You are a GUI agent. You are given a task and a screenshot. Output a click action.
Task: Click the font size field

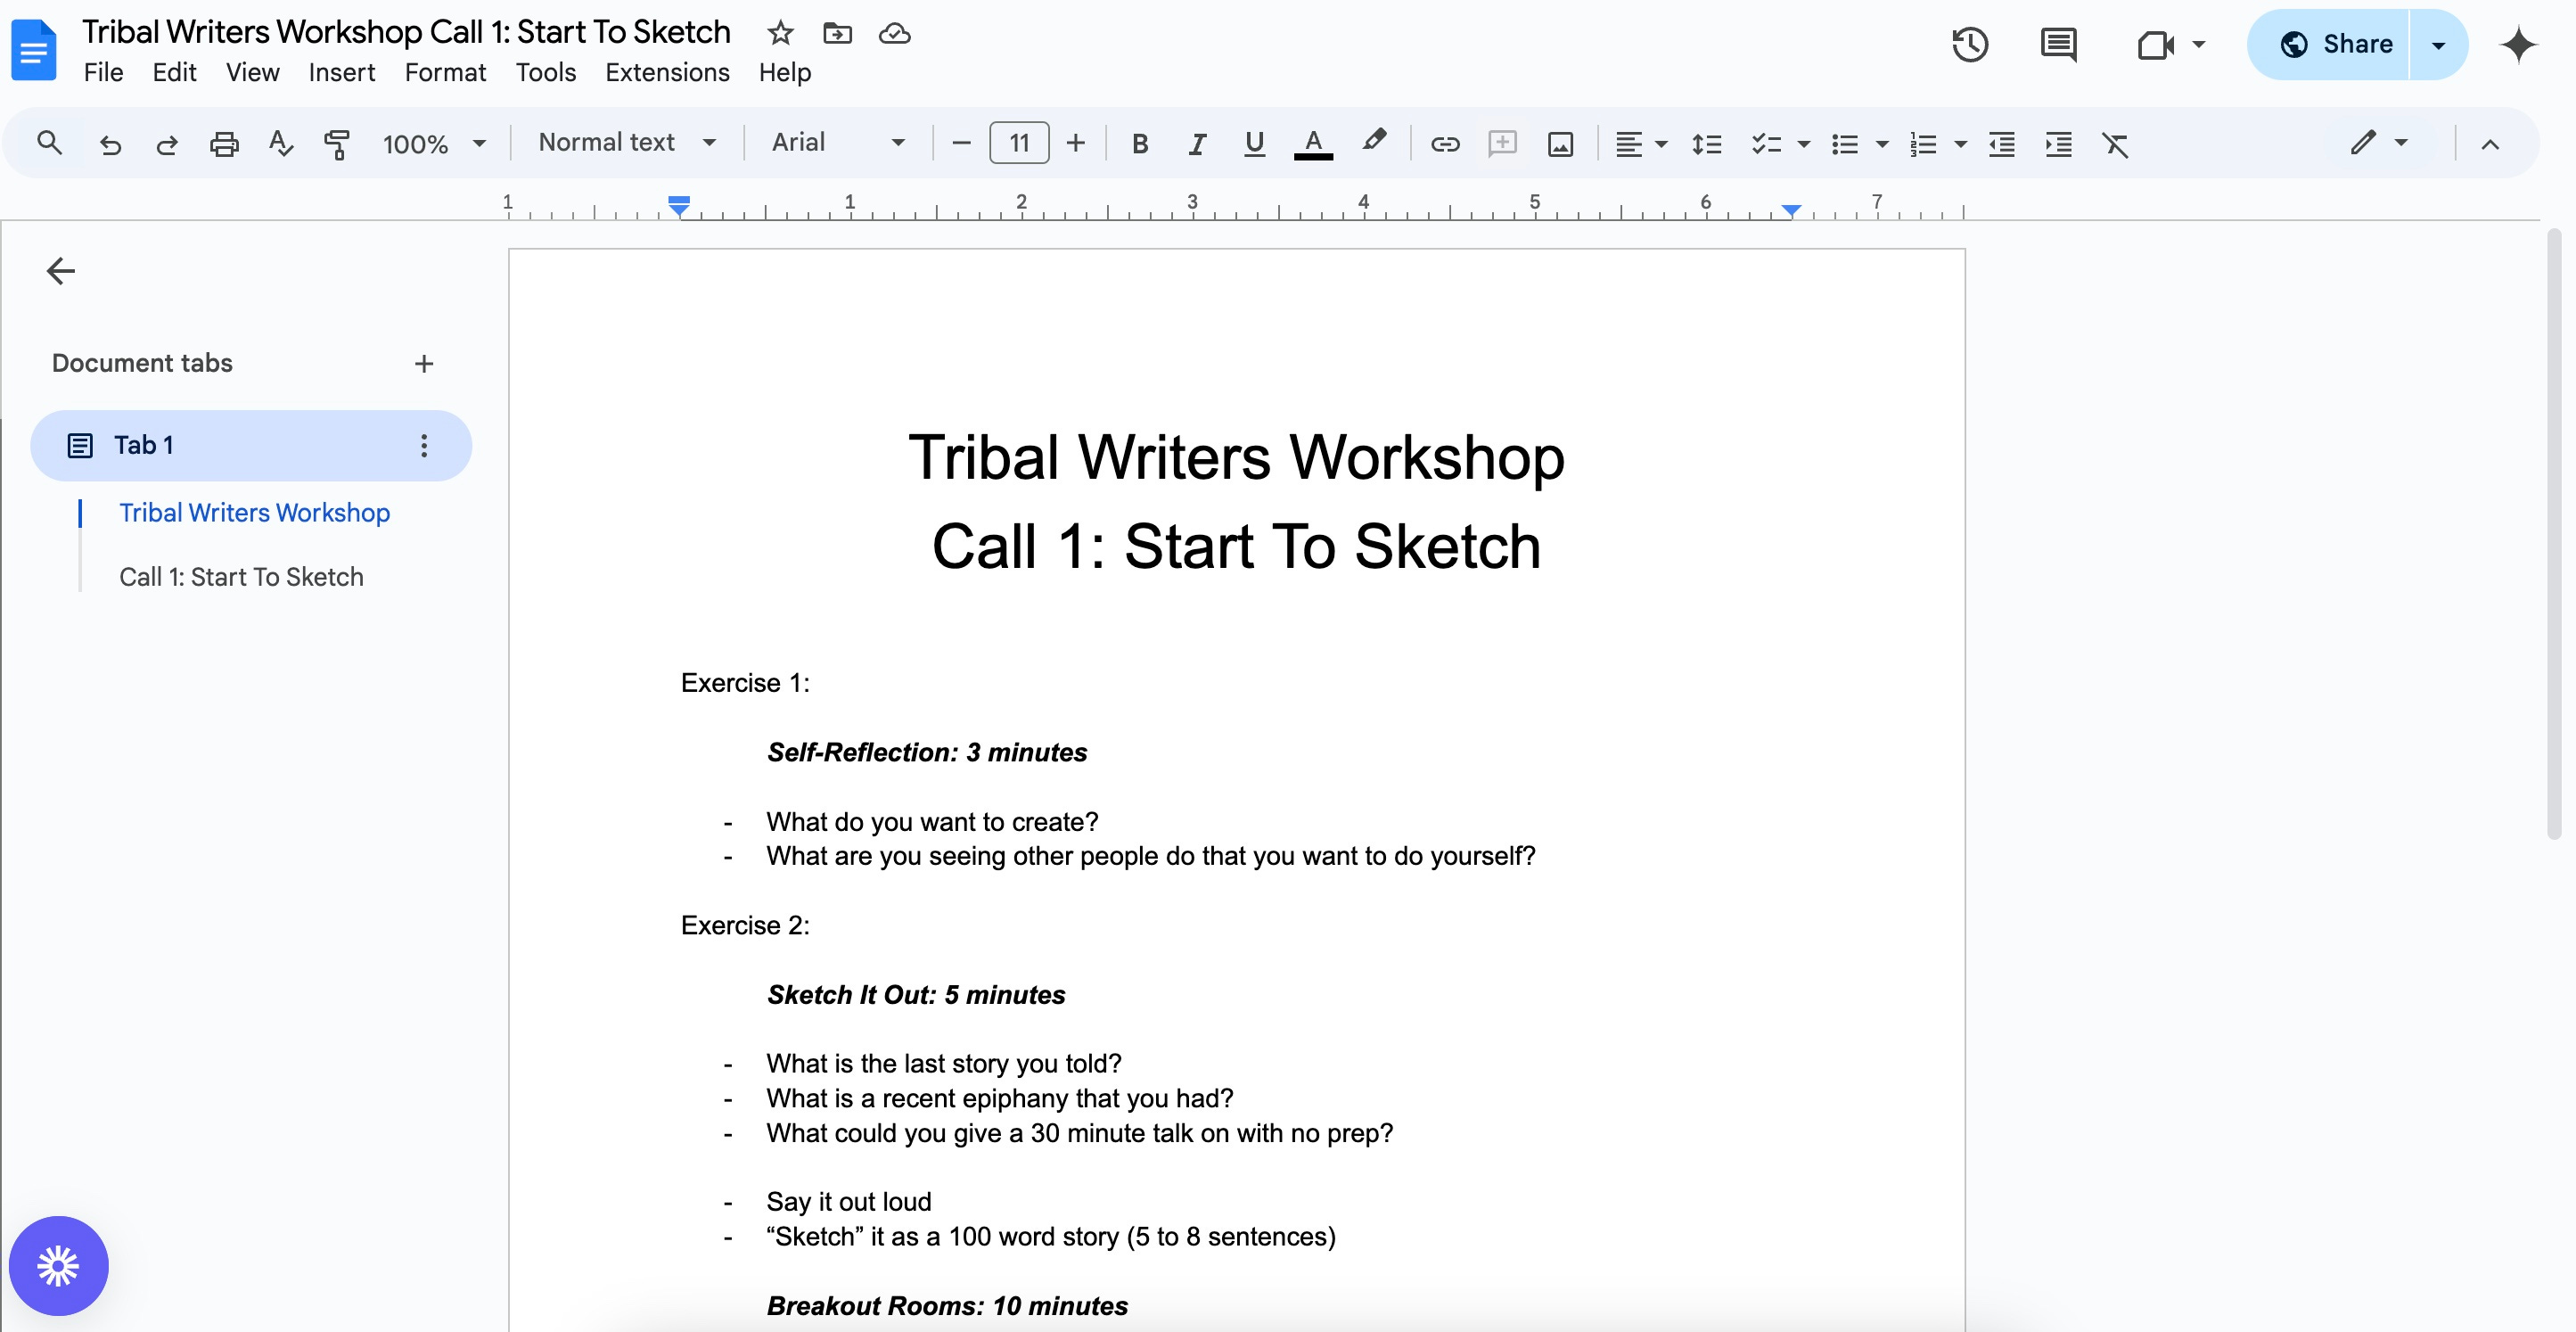click(x=1019, y=143)
